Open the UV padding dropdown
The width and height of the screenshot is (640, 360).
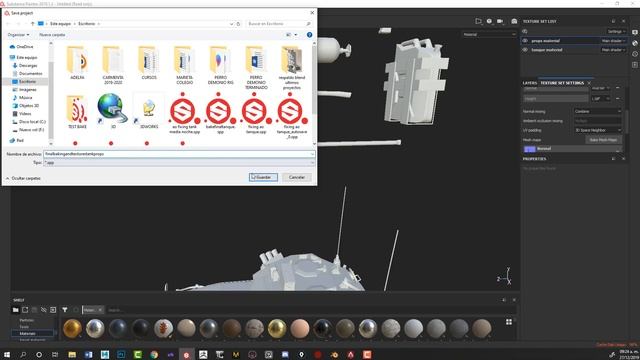point(598,130)
